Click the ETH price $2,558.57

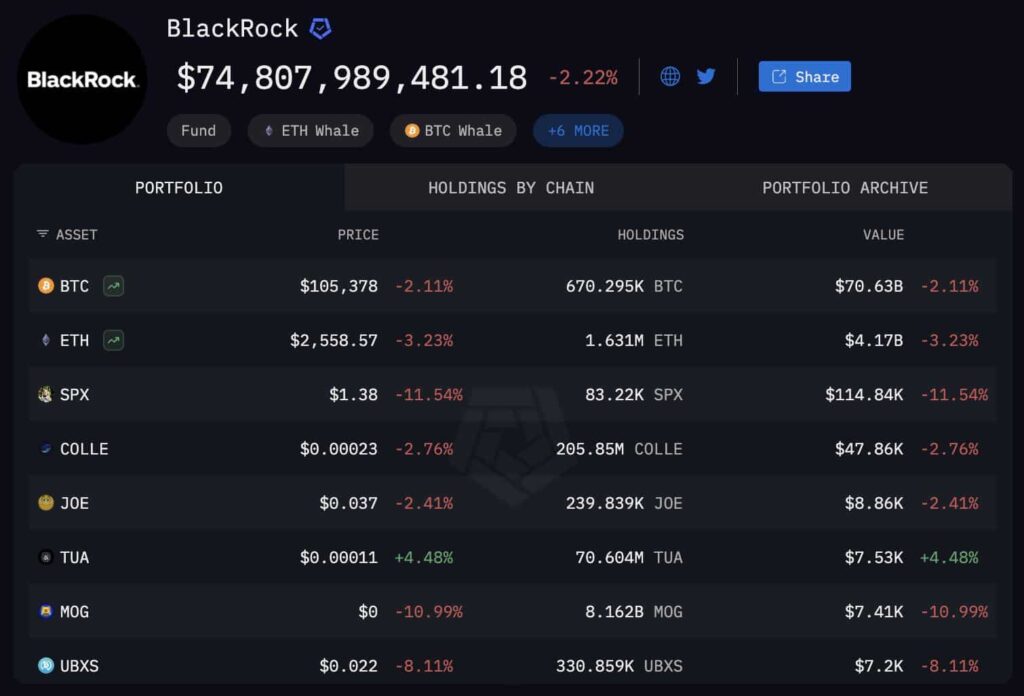[x=334, y=340]
